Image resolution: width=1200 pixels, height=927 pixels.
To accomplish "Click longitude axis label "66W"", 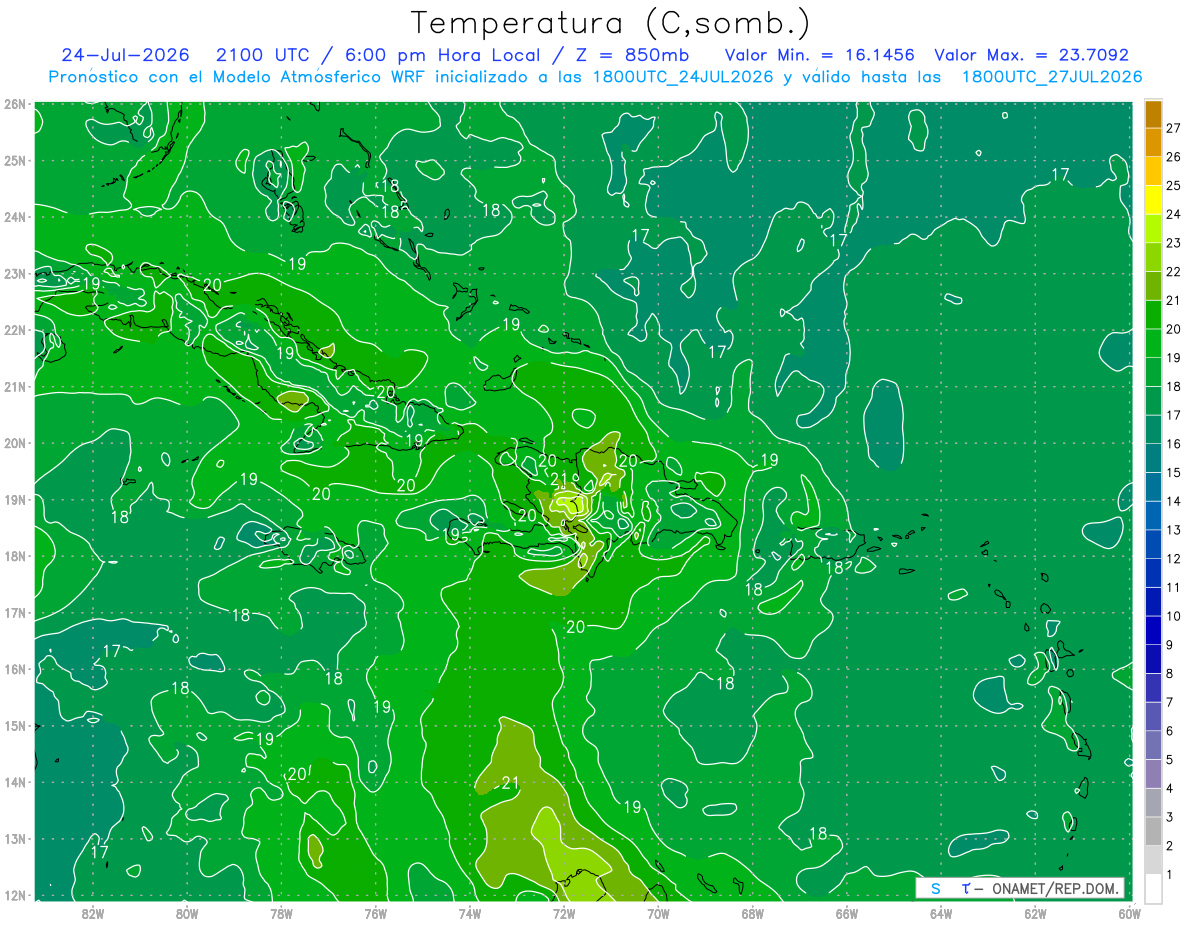I will (846, 912).
